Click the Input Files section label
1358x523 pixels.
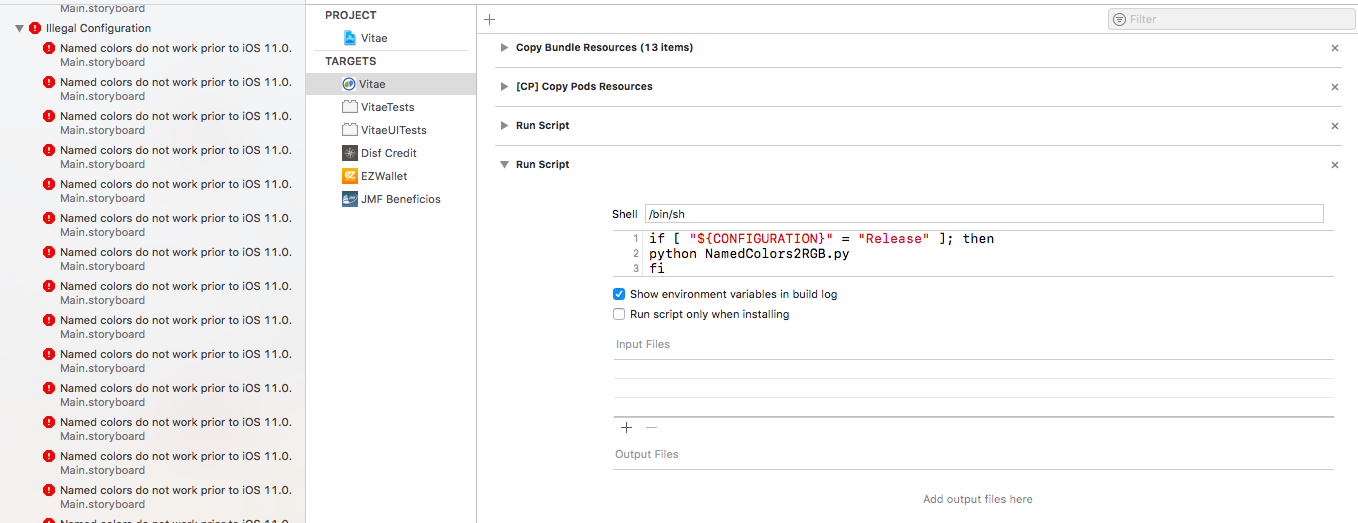(x=643, y=344)
